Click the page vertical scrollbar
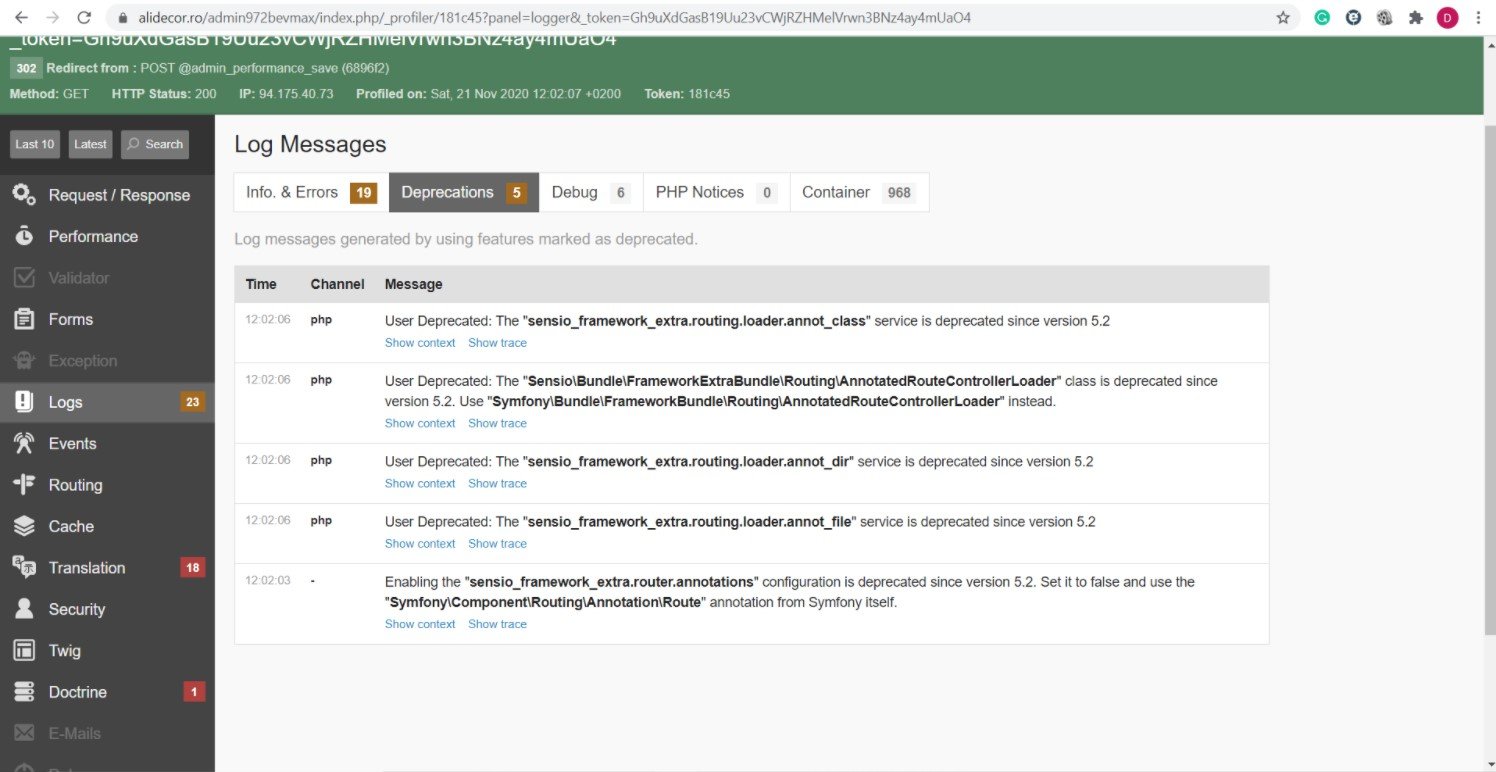 coord(1488,380)
